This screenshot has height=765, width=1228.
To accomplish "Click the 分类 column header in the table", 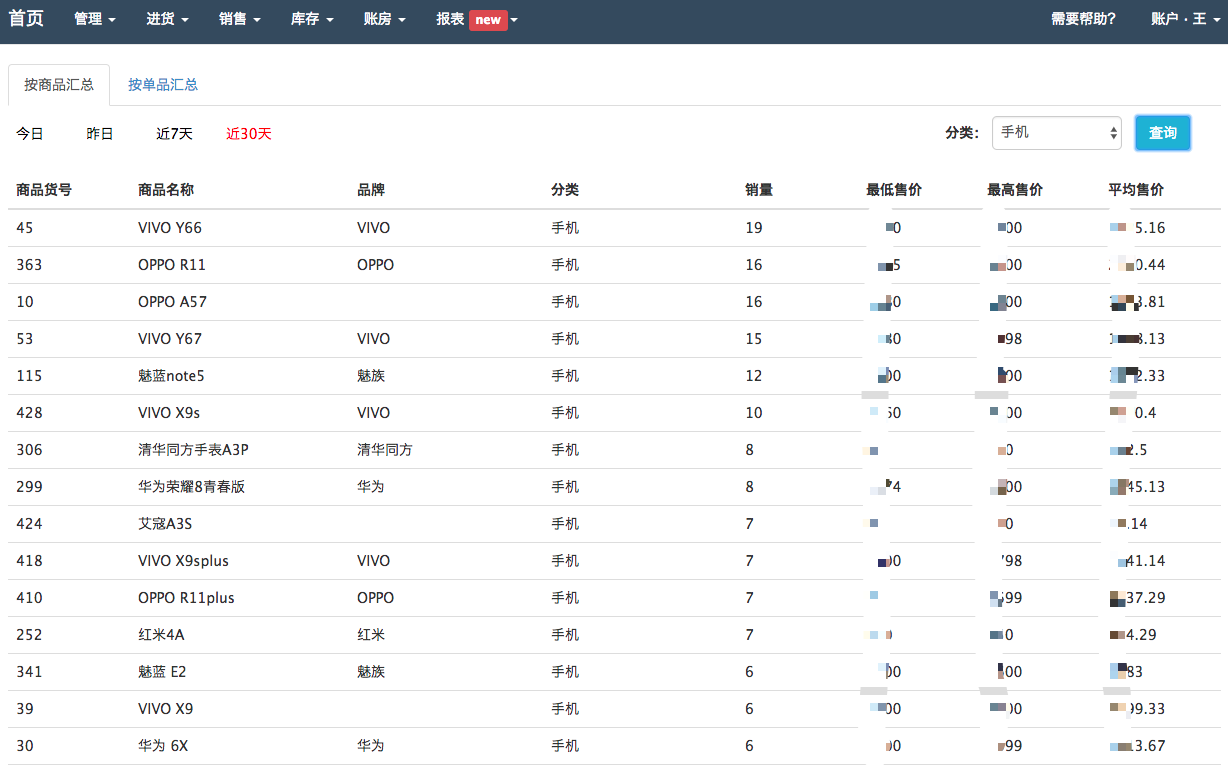I will pos(565,190).
